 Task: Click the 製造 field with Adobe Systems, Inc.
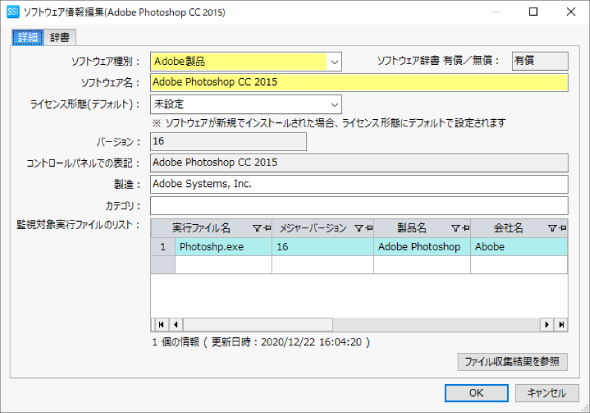359,184
